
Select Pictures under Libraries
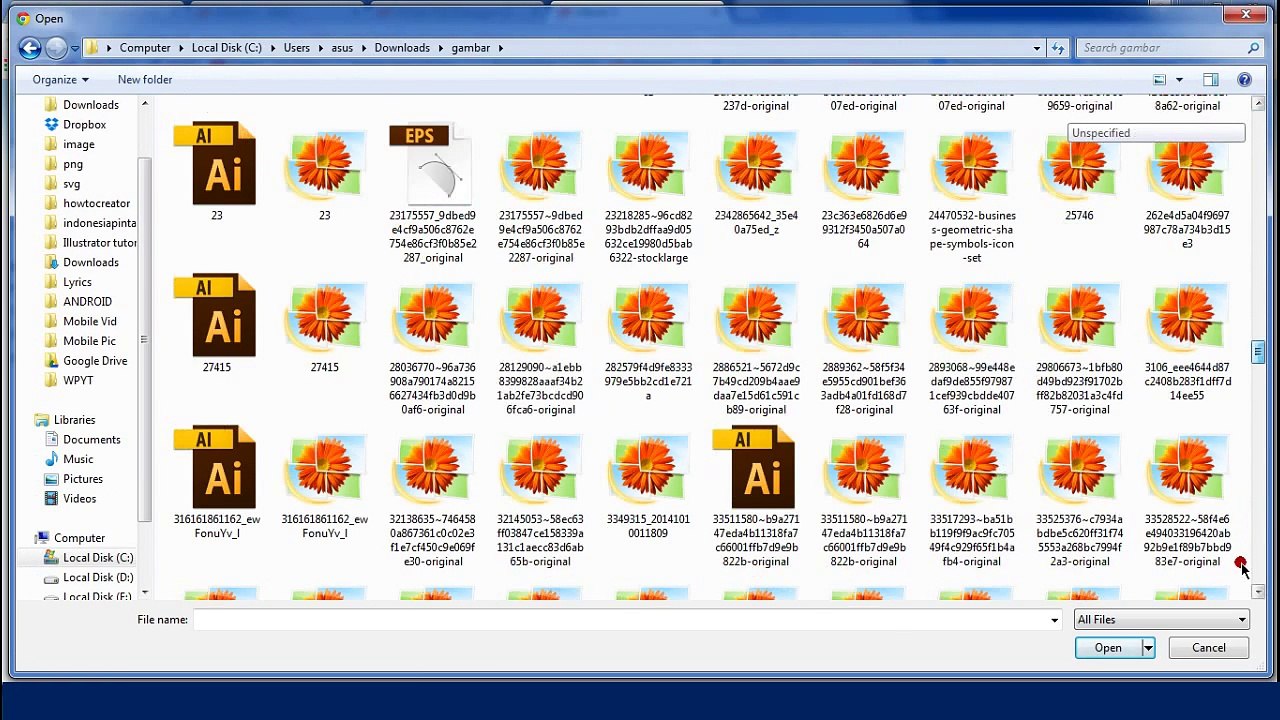82,479
